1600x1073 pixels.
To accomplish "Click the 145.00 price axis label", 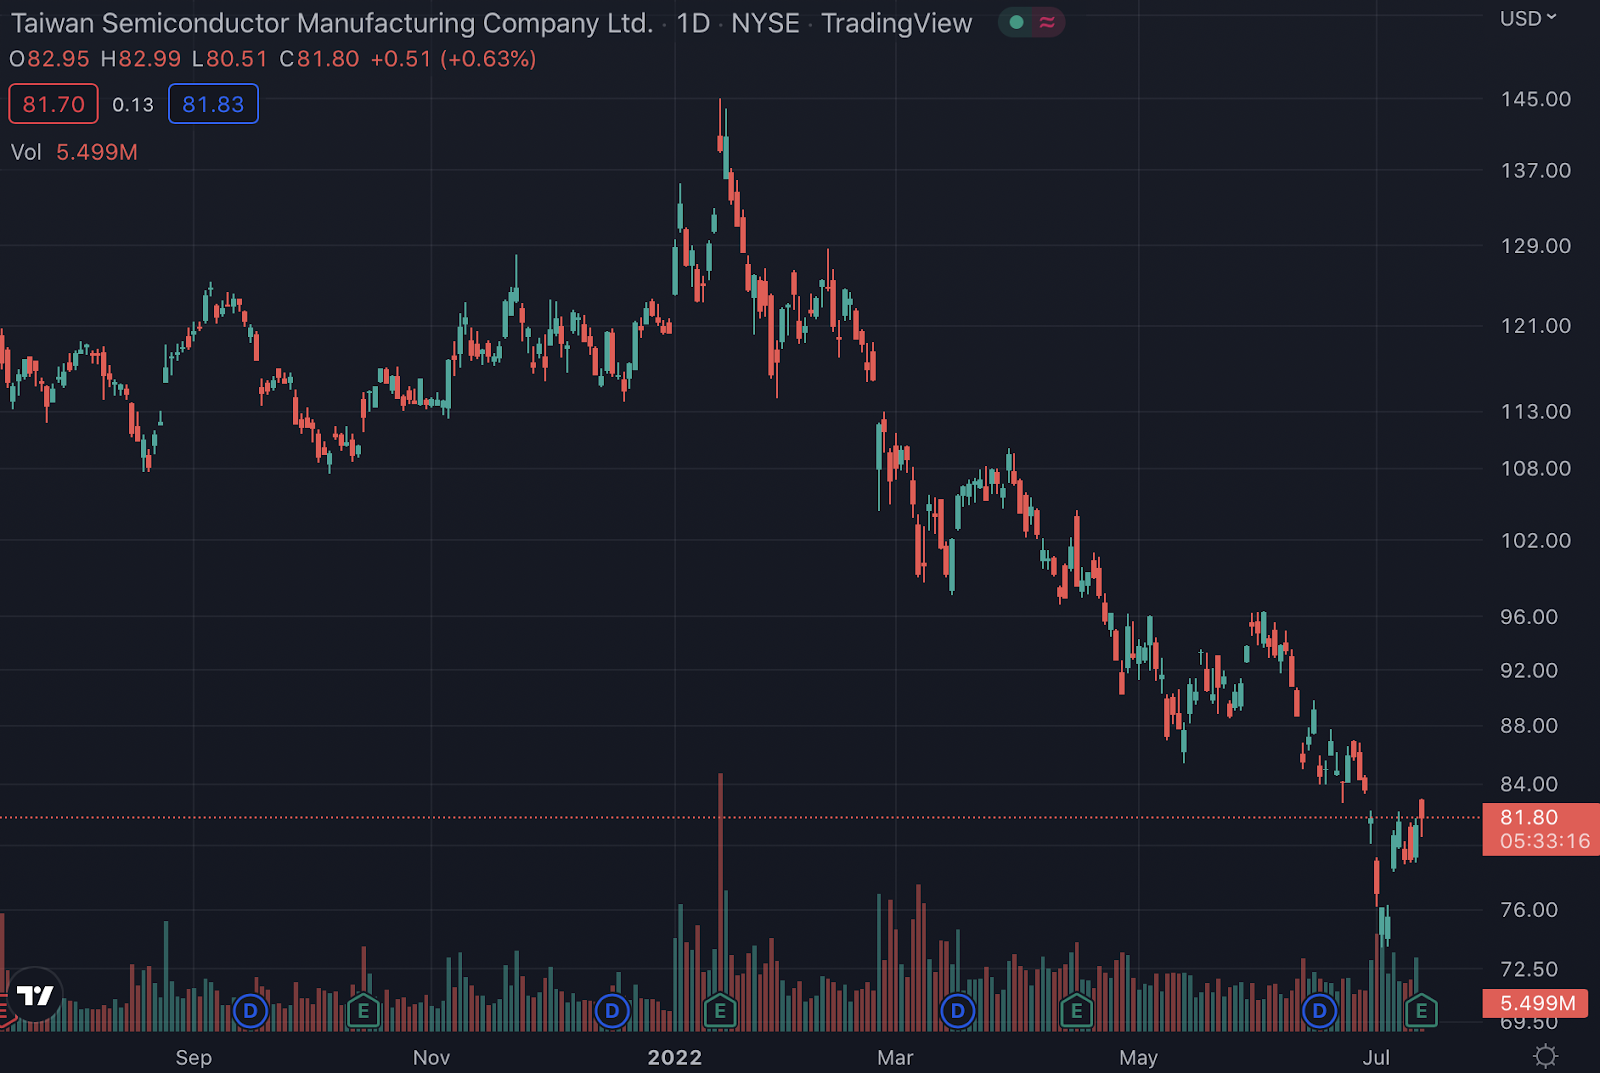I will tap(1535, 99).
